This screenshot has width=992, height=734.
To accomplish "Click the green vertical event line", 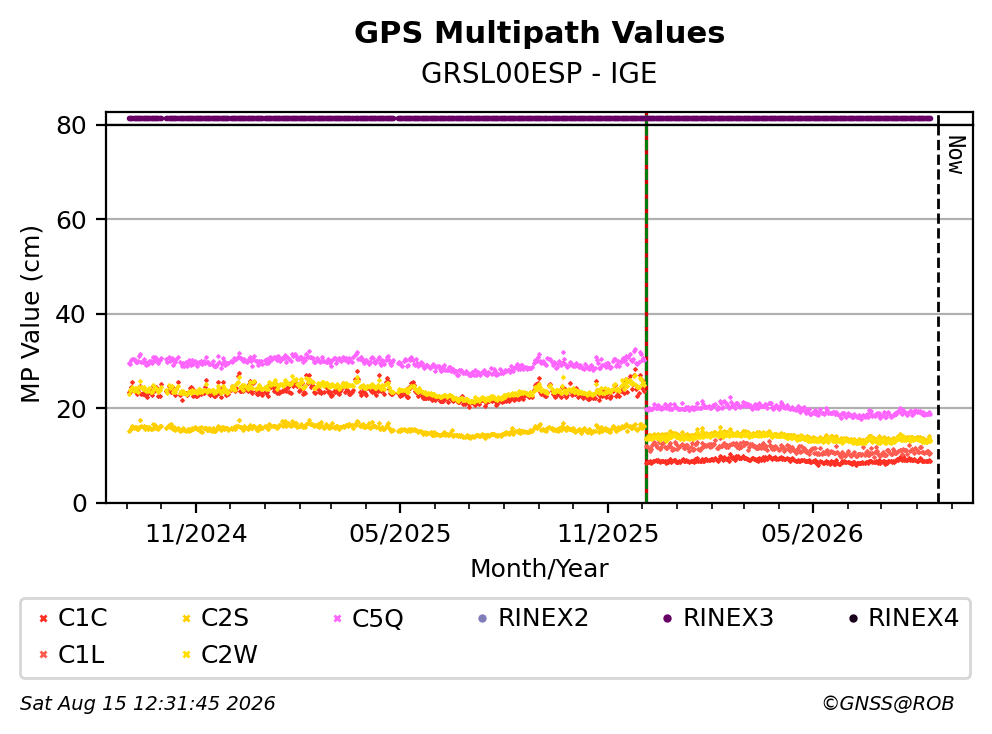I will [x=646, y=308].
